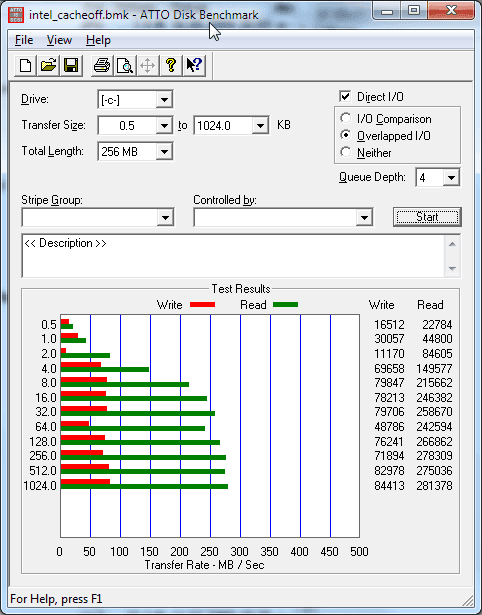
Task: Open a benchmark file via folder icon
Action: 48,65
